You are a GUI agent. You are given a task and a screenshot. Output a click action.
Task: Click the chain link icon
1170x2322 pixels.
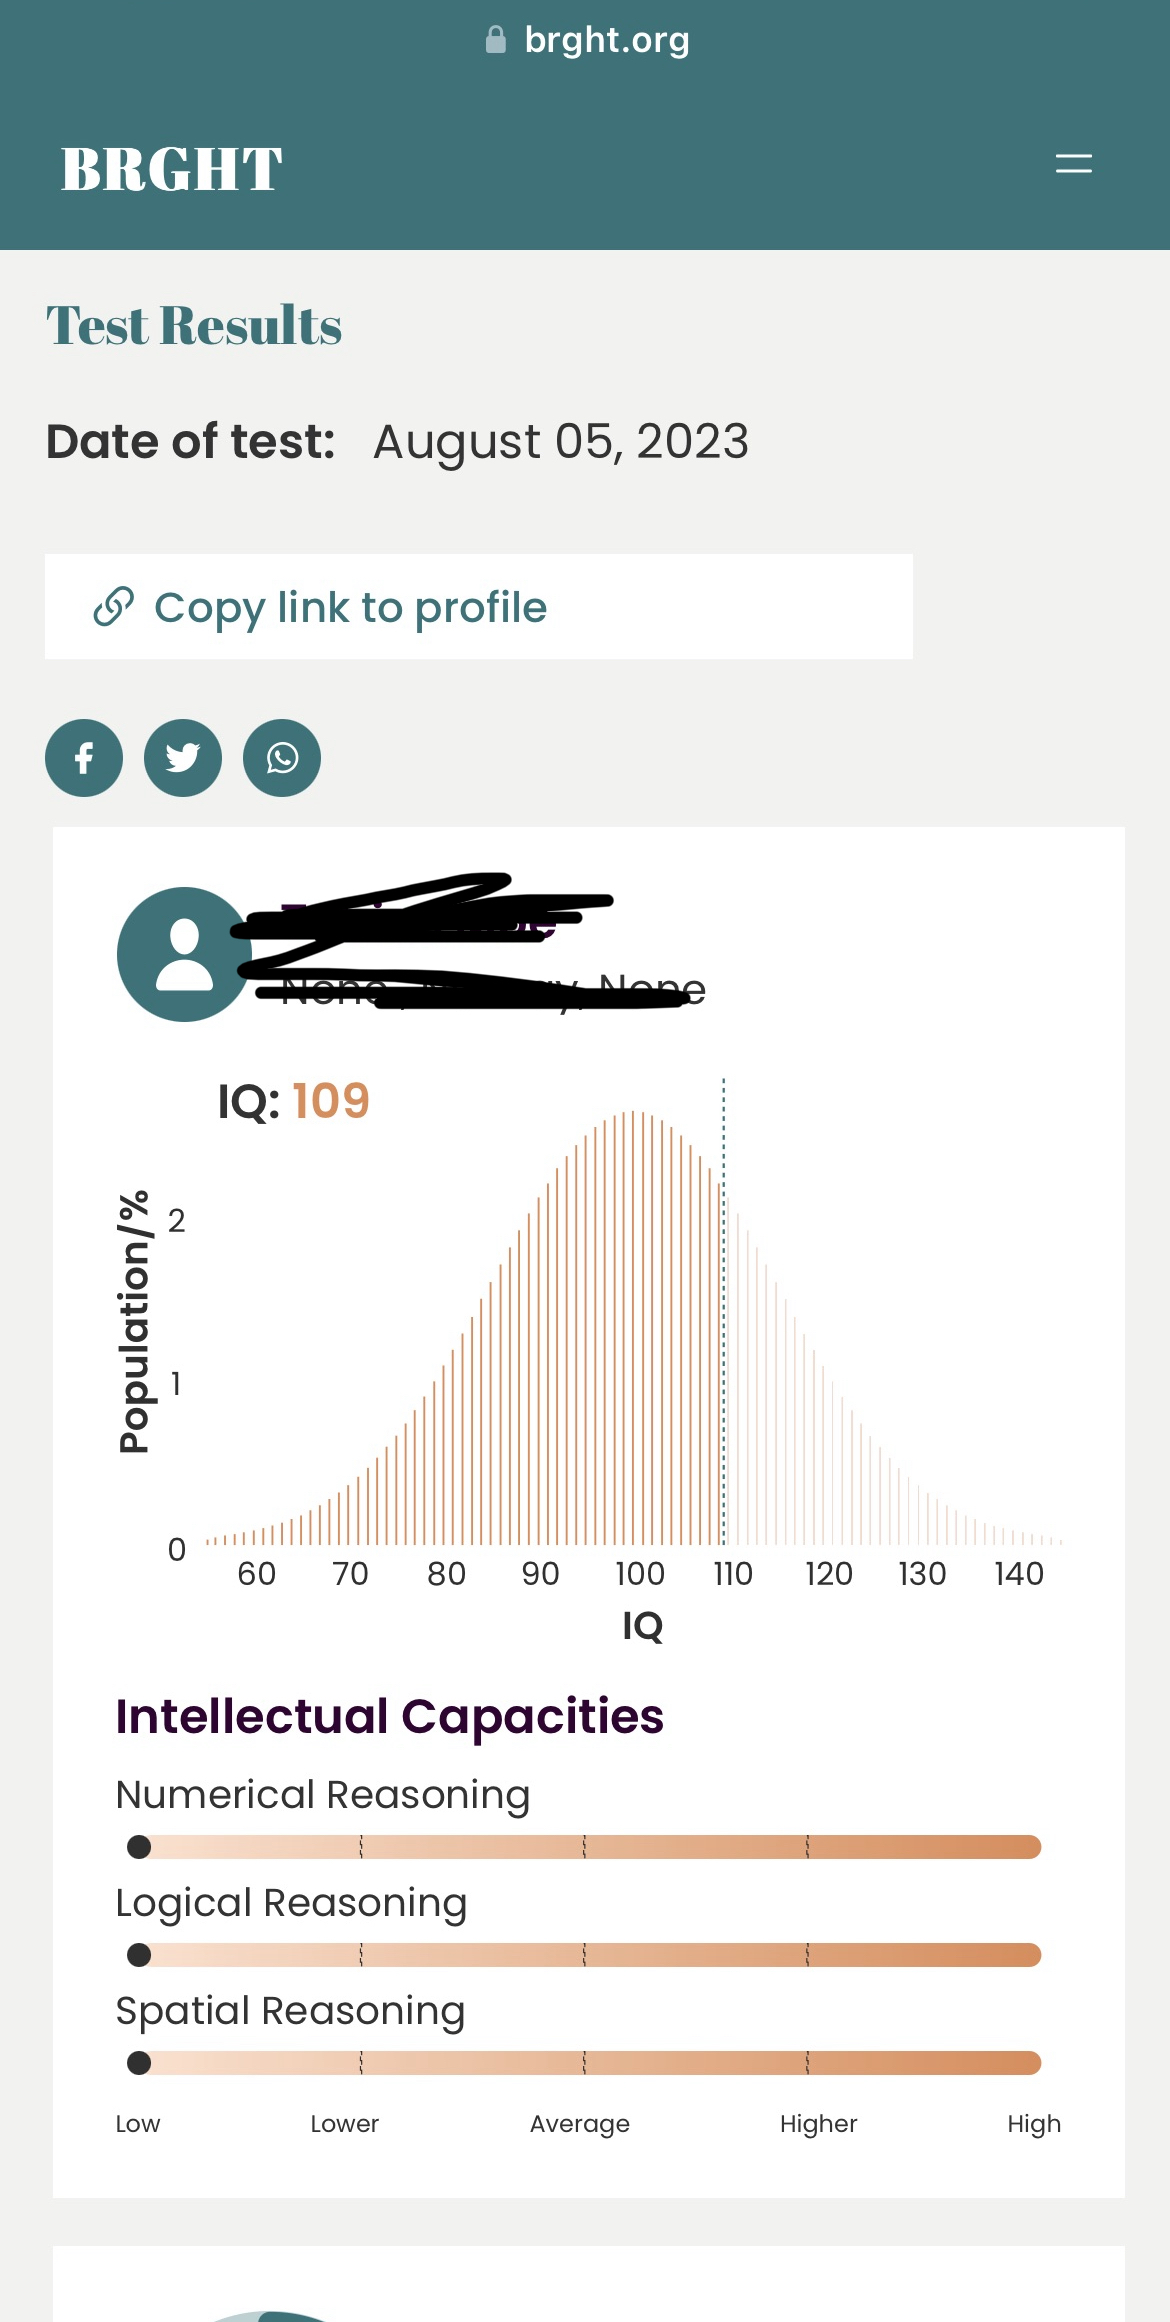coord(113,607)
